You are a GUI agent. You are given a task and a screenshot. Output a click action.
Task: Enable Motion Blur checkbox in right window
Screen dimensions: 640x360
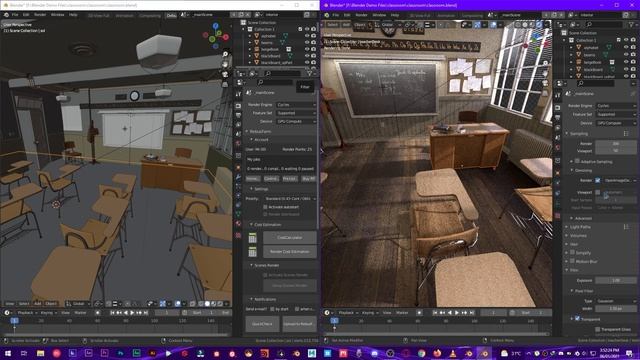pos(572,261)
